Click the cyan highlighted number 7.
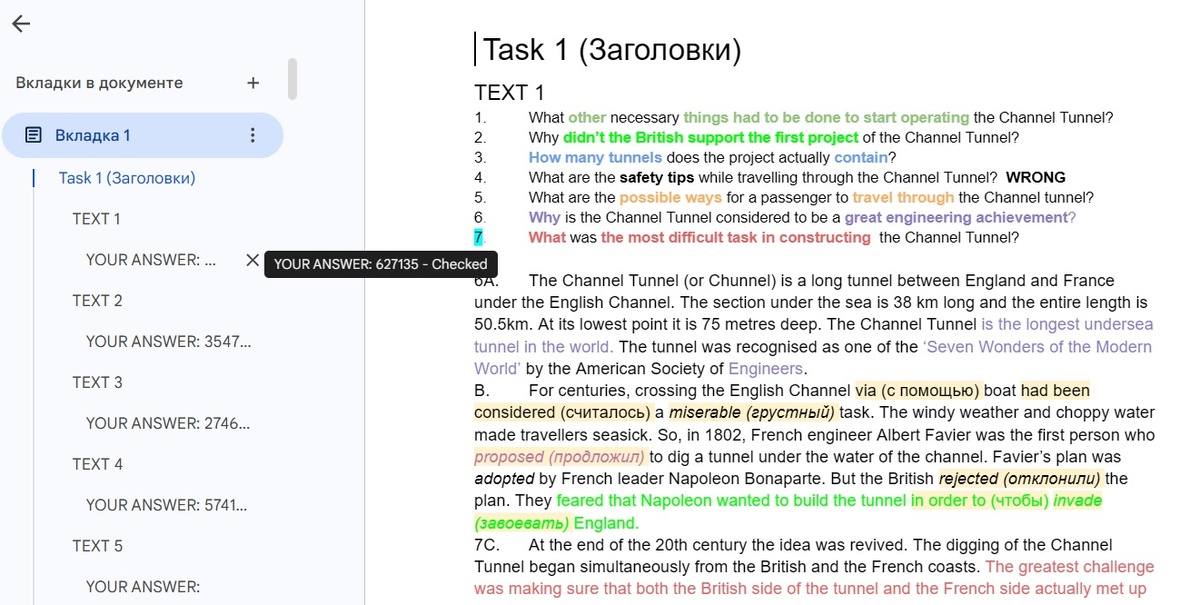Image resolution: width=1200 pixels, height=605 pixels. [x=479, y=238]
